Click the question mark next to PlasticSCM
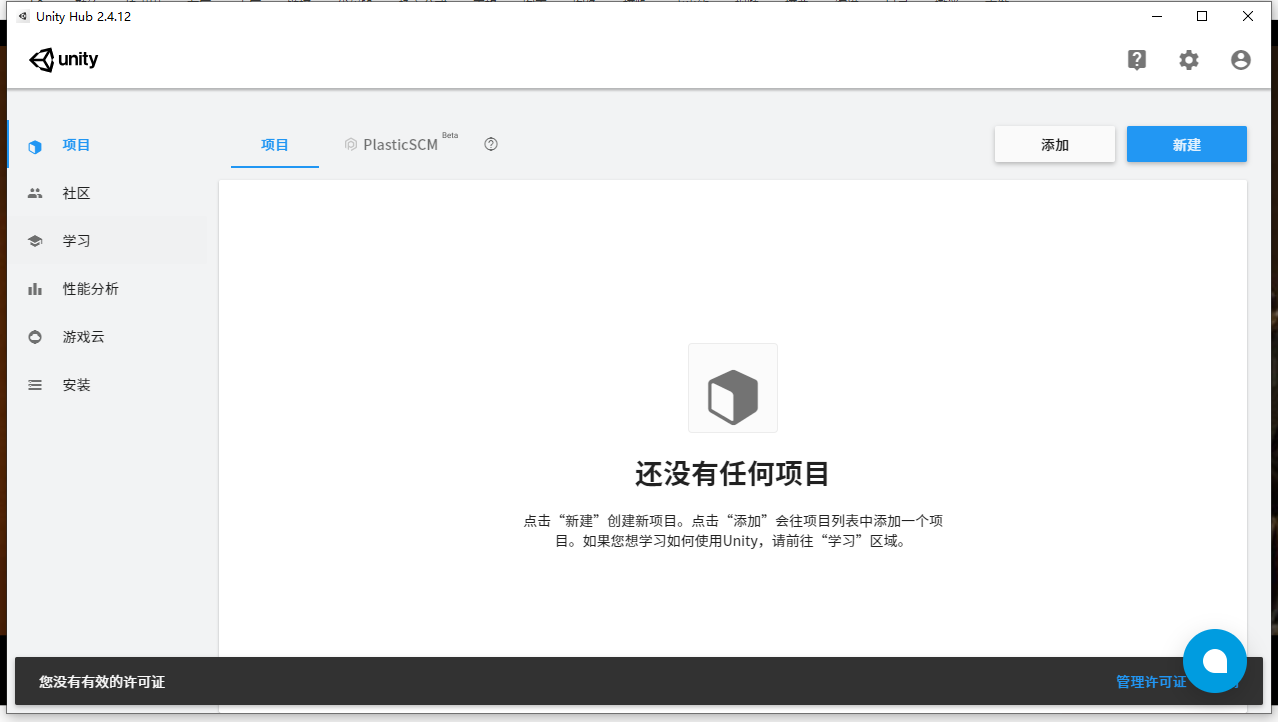The image size is (1278, 722). 491,144
